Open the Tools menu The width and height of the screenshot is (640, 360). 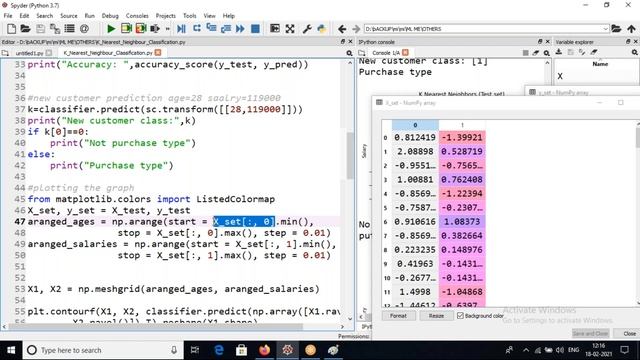(x=190, y=16)
